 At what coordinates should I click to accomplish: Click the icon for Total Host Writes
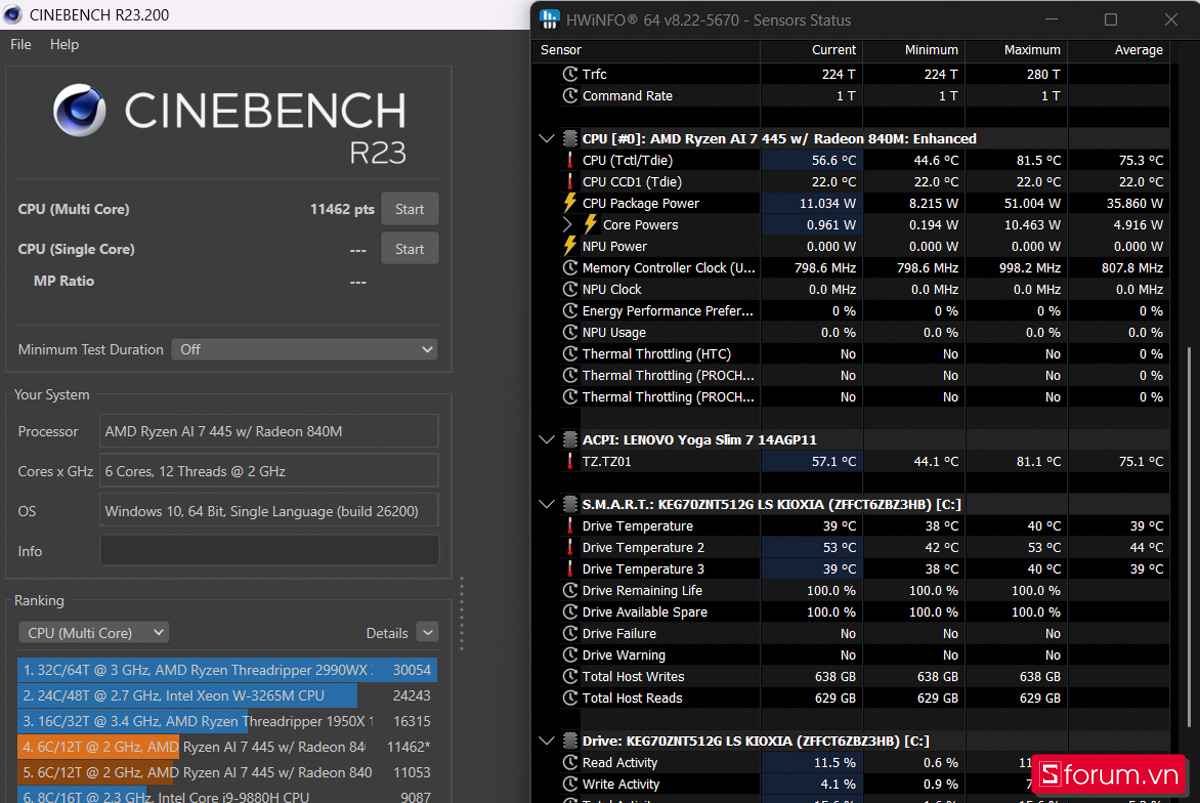tap(570, 676)
